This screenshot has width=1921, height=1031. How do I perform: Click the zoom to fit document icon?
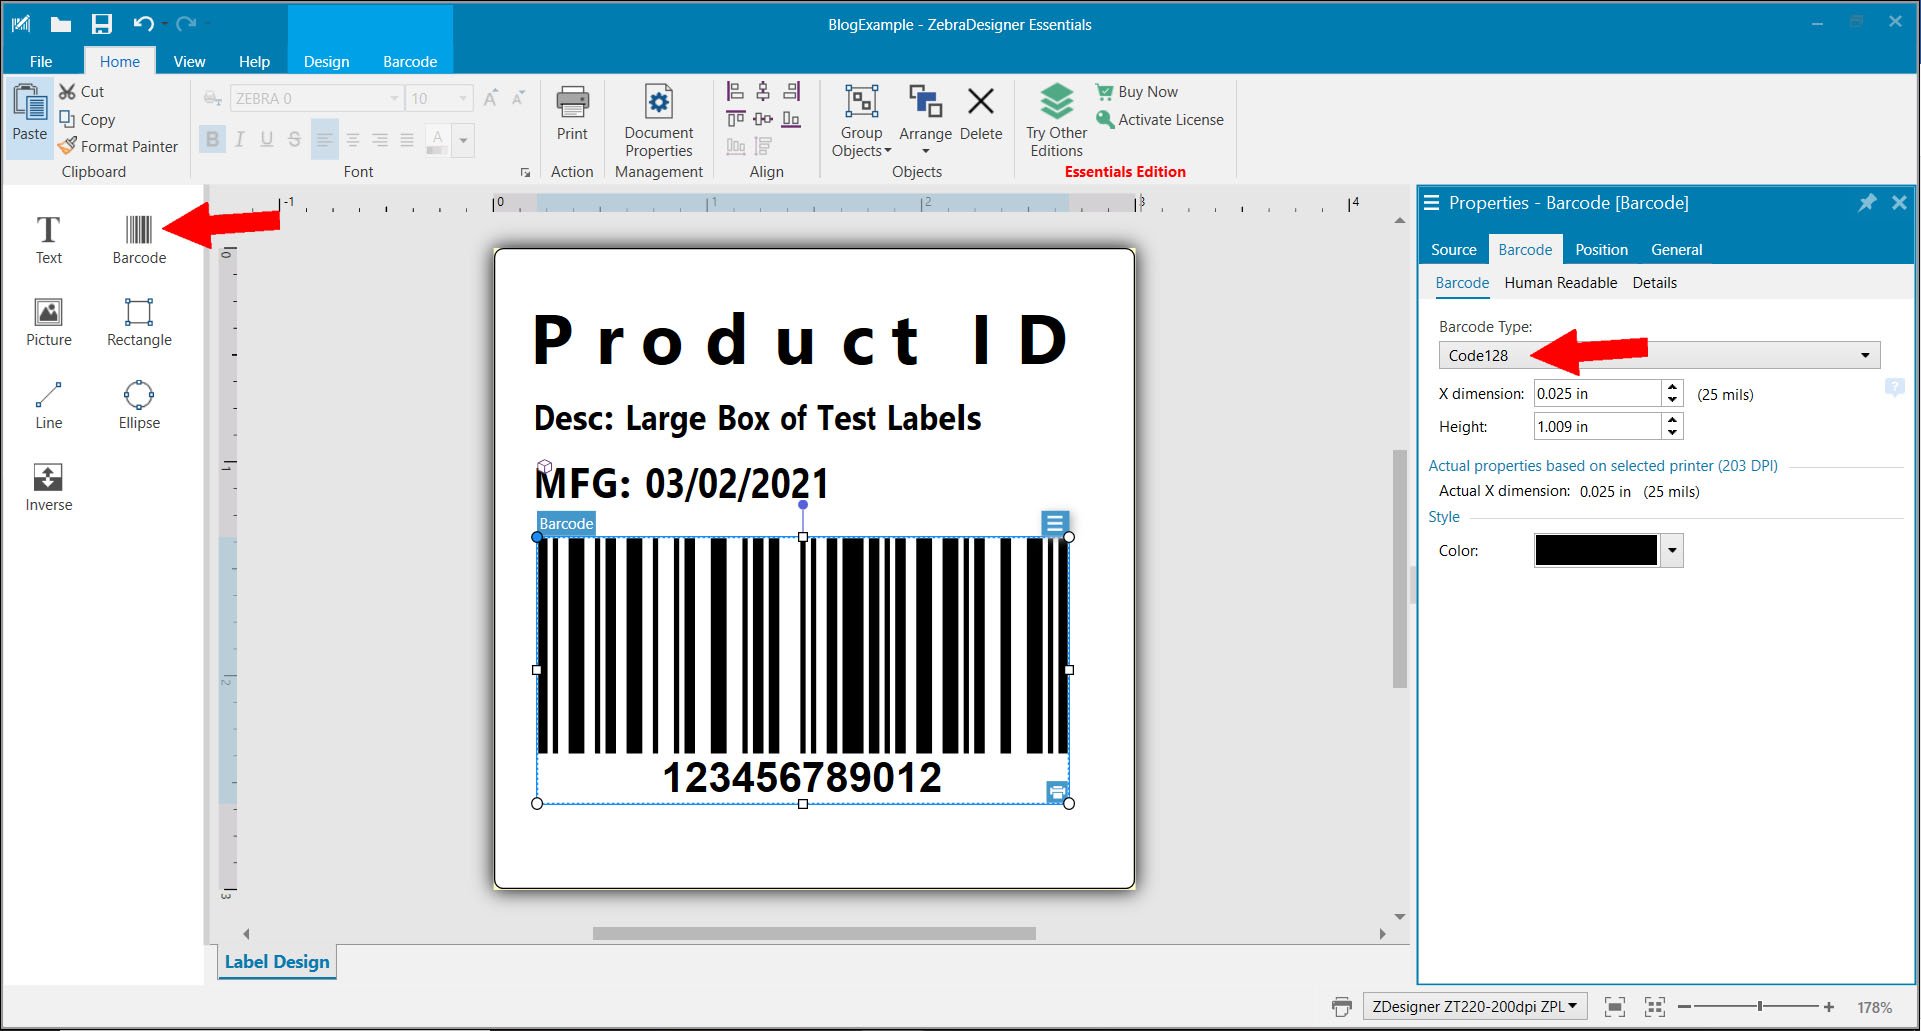pos(1614,1007)
